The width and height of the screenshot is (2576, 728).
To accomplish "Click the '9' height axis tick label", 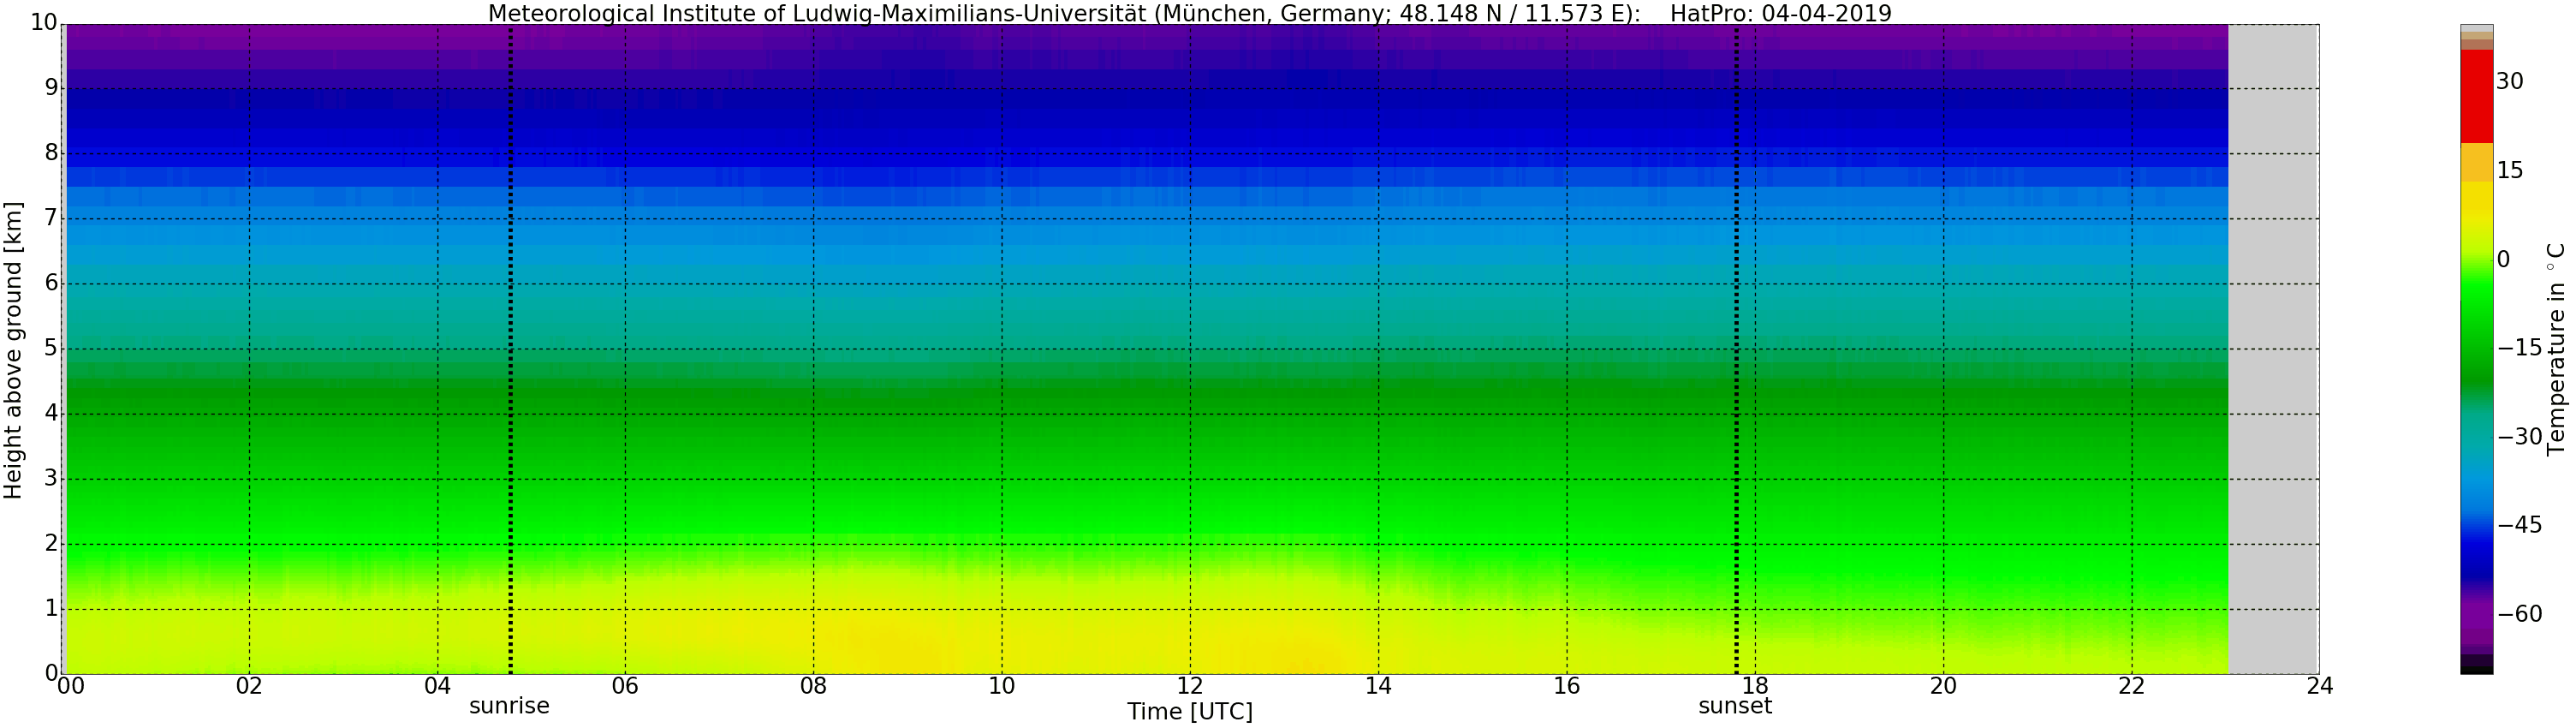I will tap(52, 88).
